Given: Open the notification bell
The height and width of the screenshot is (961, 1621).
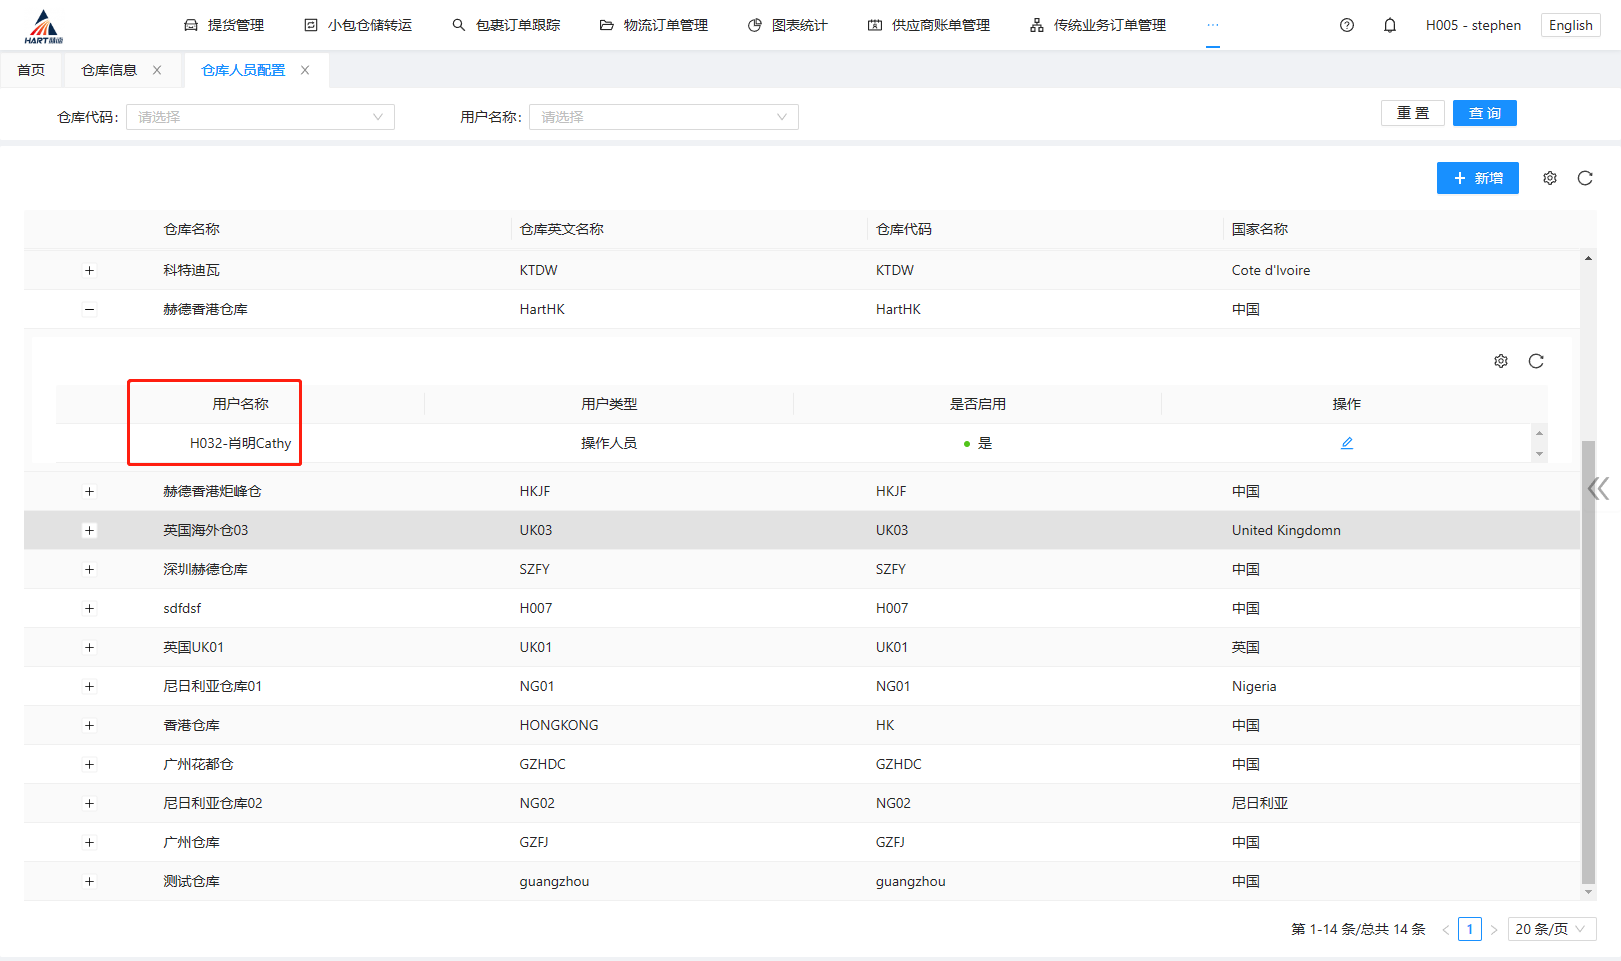Looking at the screenshot, I should click(x=1390, y=25).
